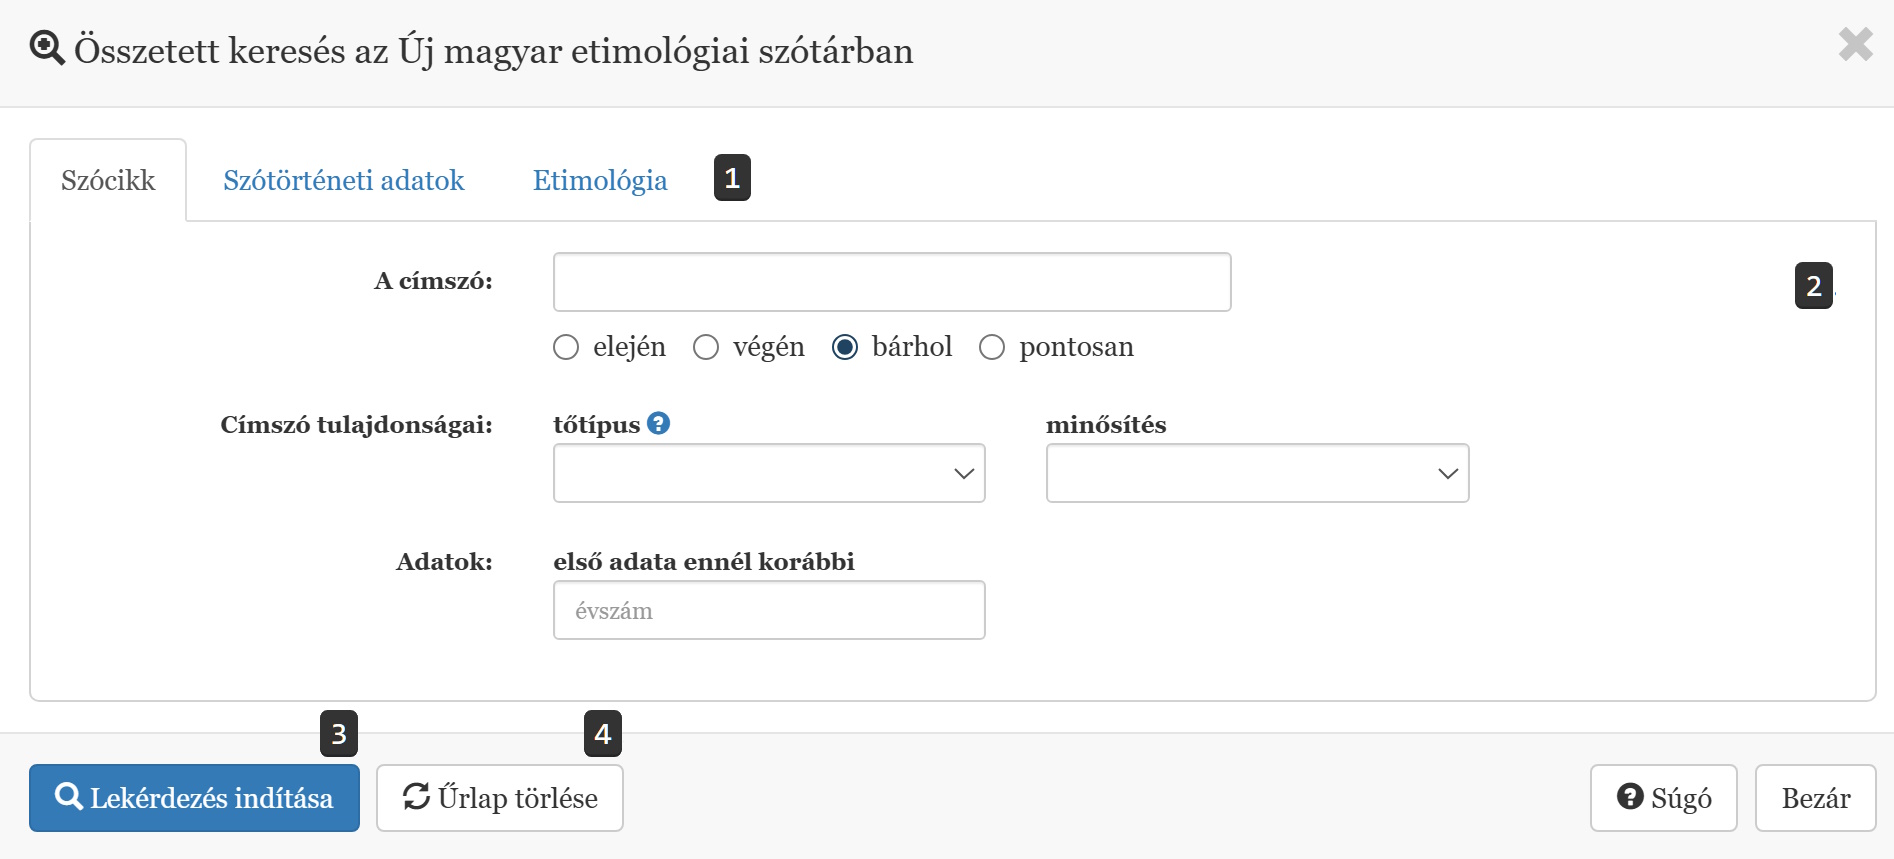
Task: Select the Szócikk tab
Action: [x=108, y=180]
